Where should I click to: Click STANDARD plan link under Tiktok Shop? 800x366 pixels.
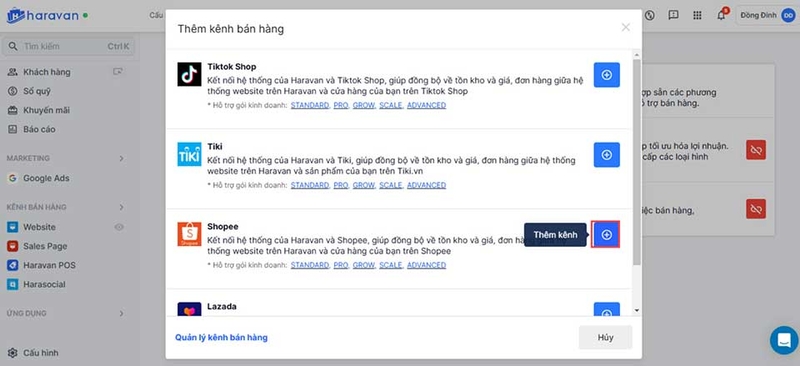tap(310, 106)
